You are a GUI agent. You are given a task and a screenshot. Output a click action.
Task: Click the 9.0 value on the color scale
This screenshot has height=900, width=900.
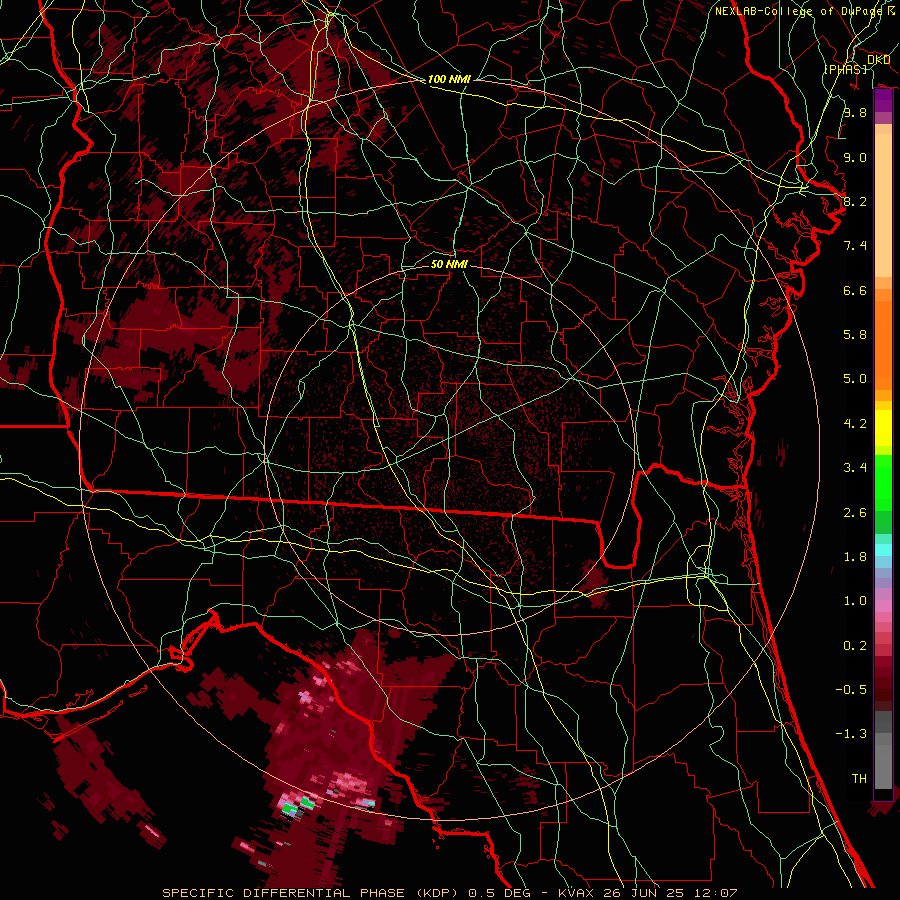855,157
